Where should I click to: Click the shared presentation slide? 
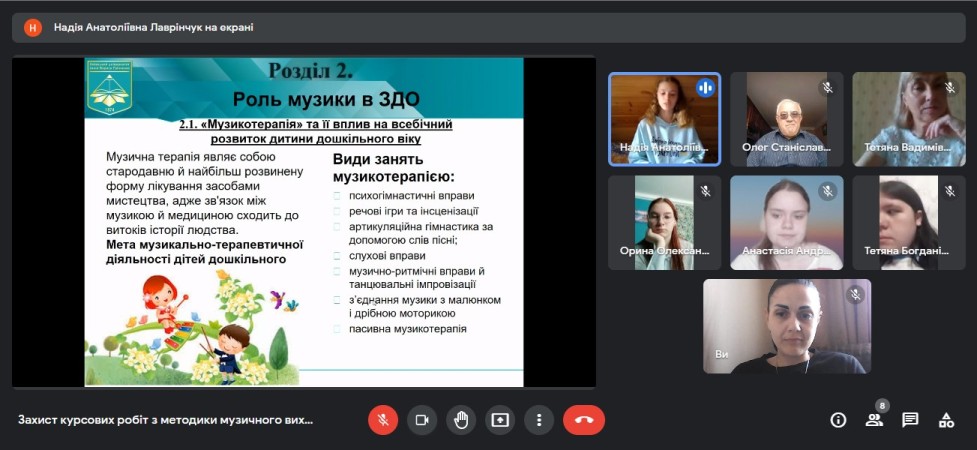tap(304, 222)
